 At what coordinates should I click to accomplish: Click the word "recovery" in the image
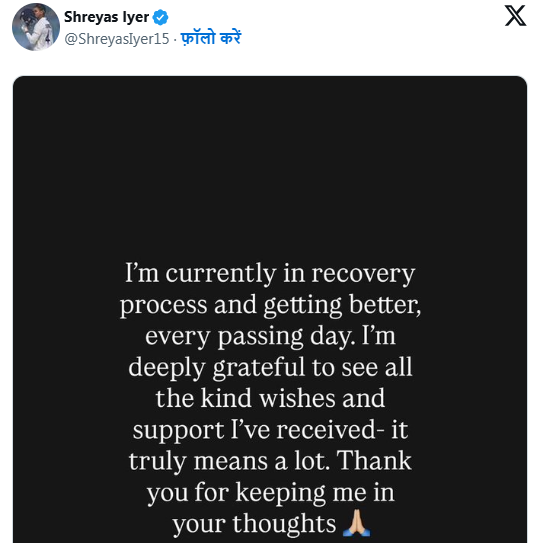point(363,274)
